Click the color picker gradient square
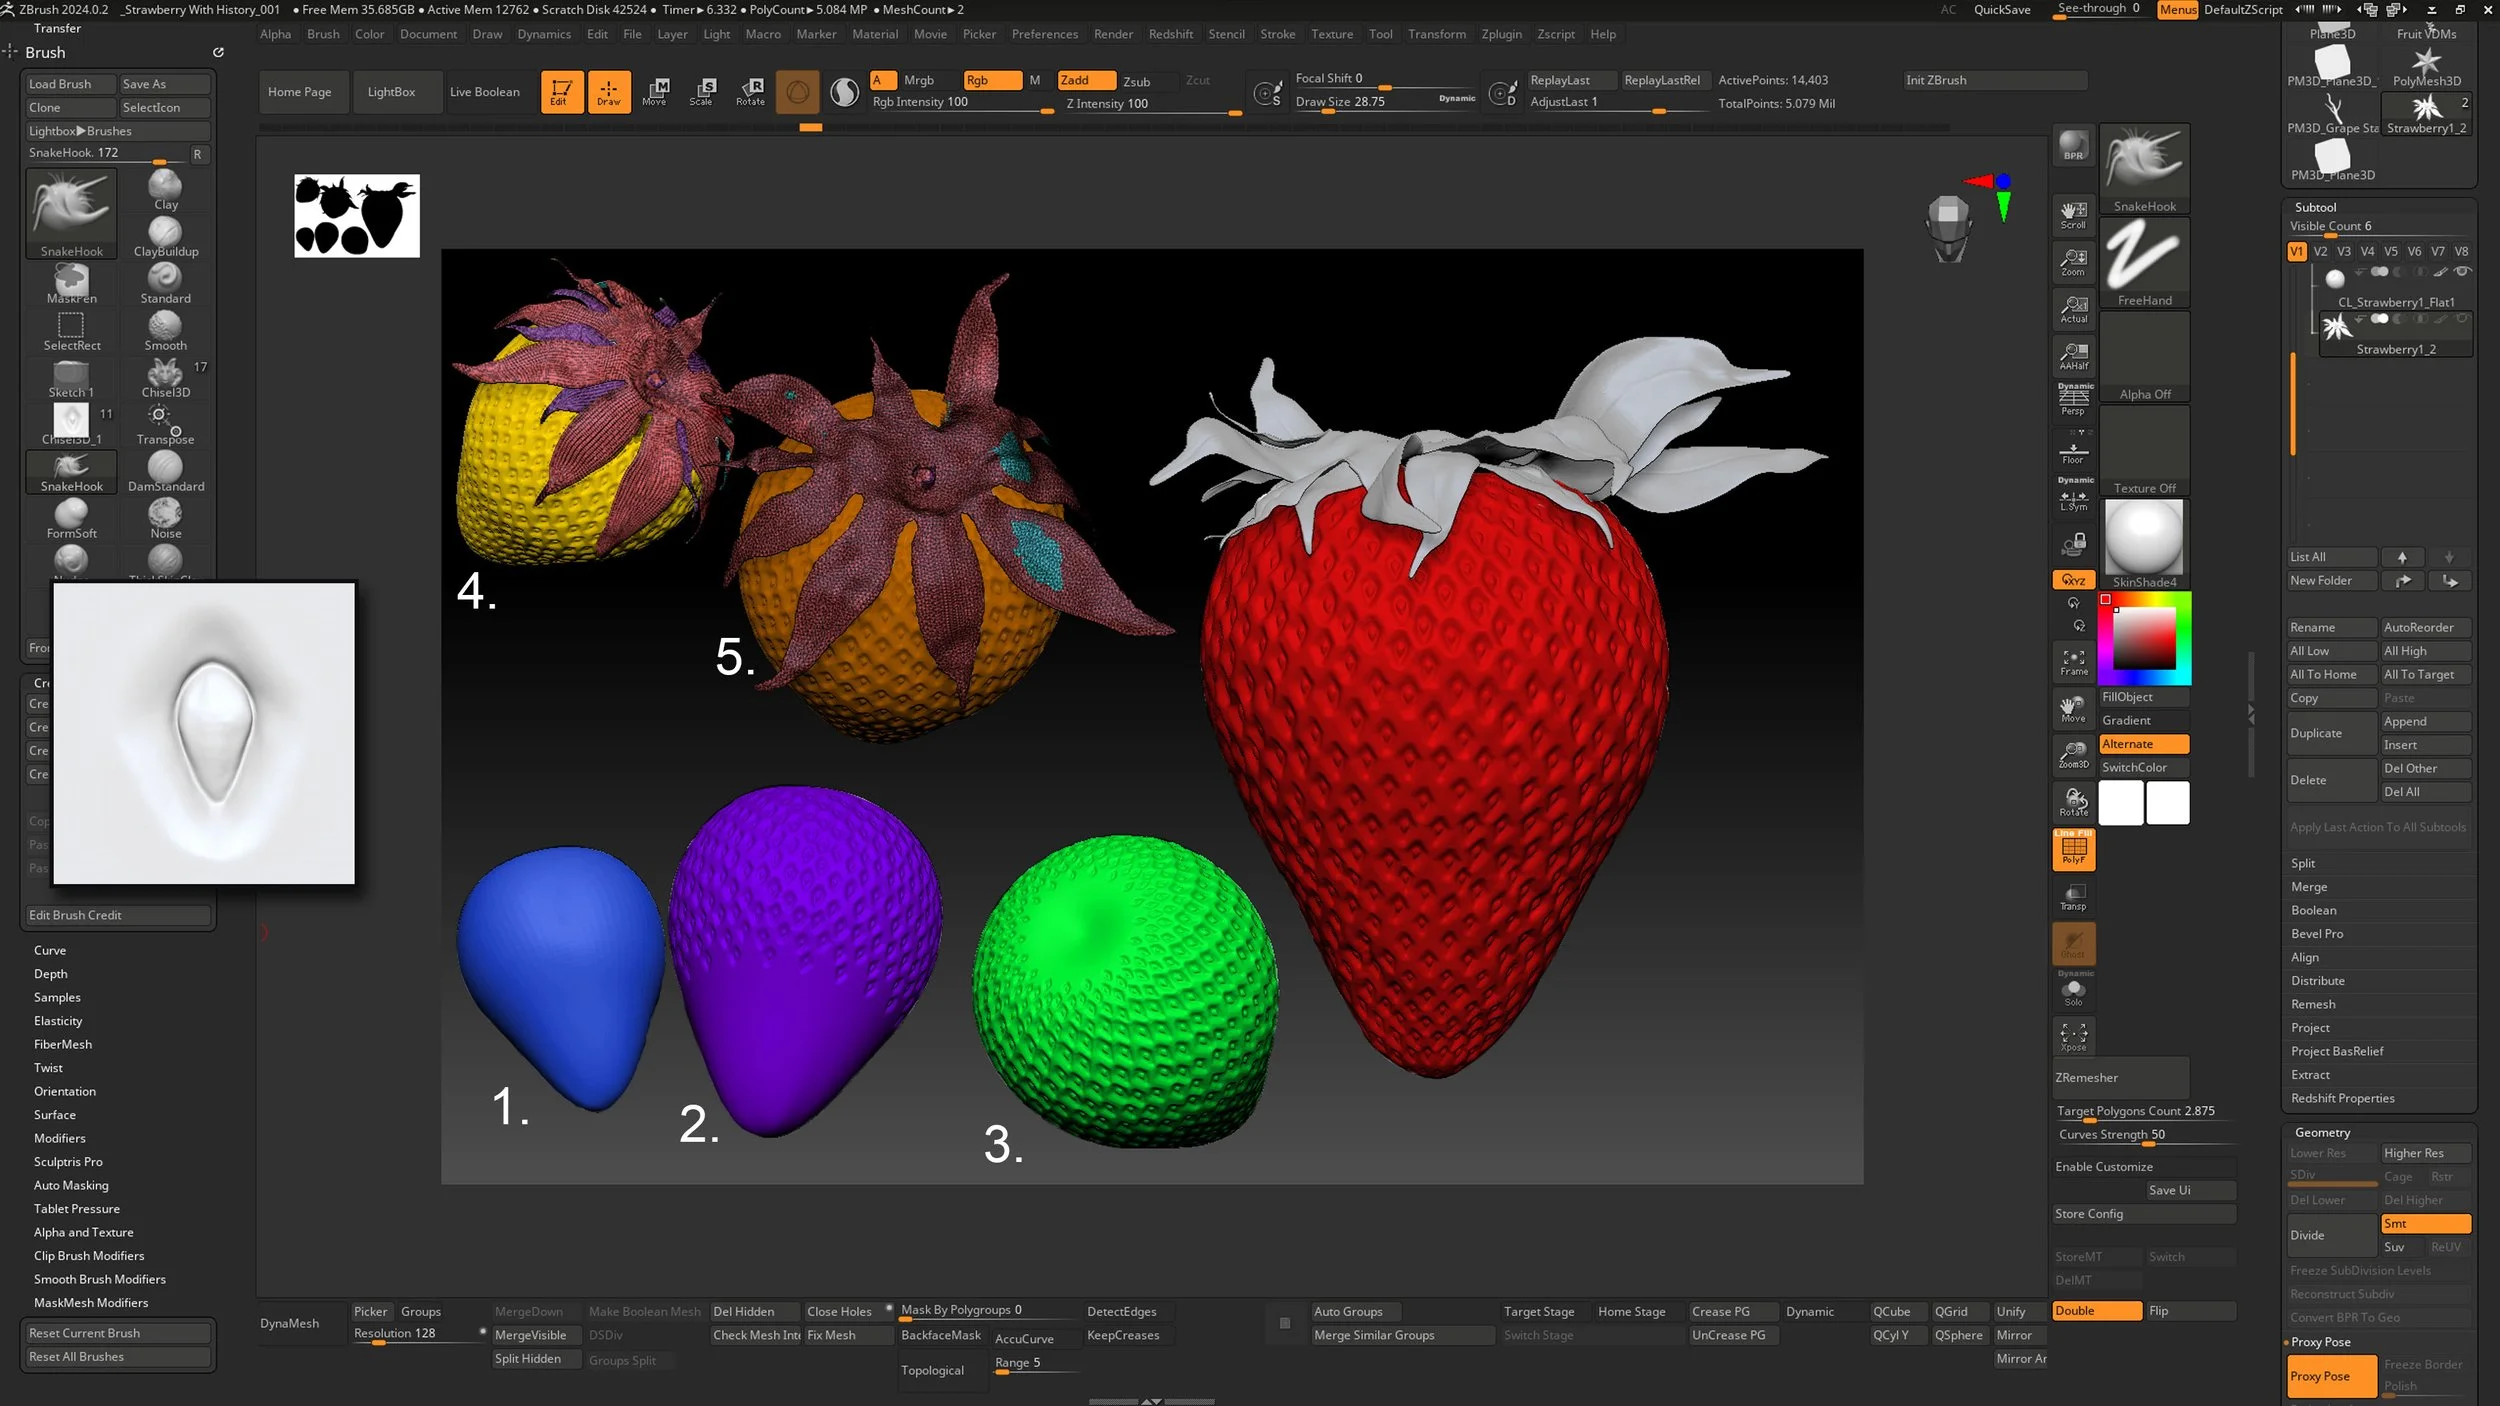 2143,639
